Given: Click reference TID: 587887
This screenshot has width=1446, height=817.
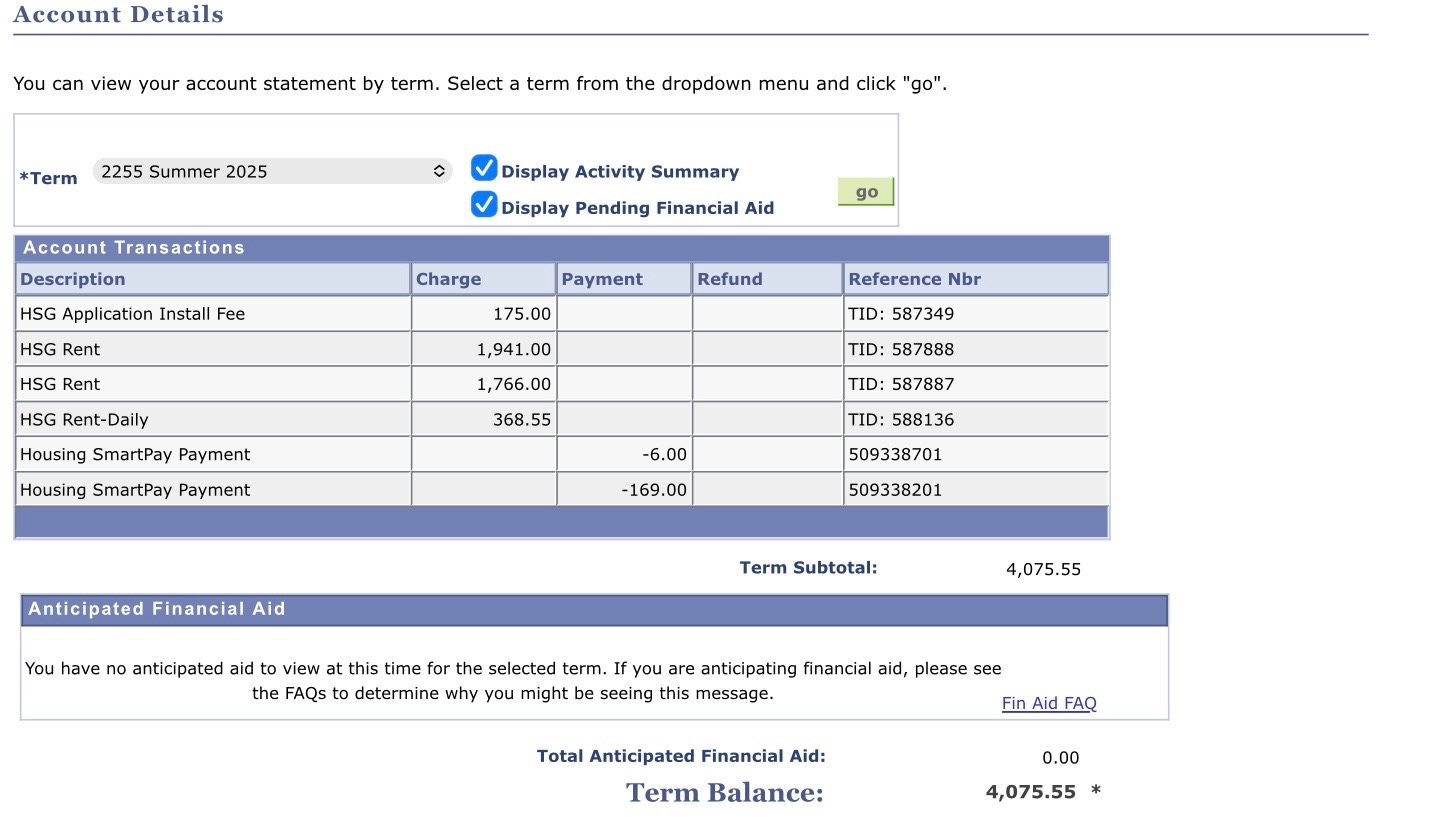Looking at the screenshot, I should point(901,384).
